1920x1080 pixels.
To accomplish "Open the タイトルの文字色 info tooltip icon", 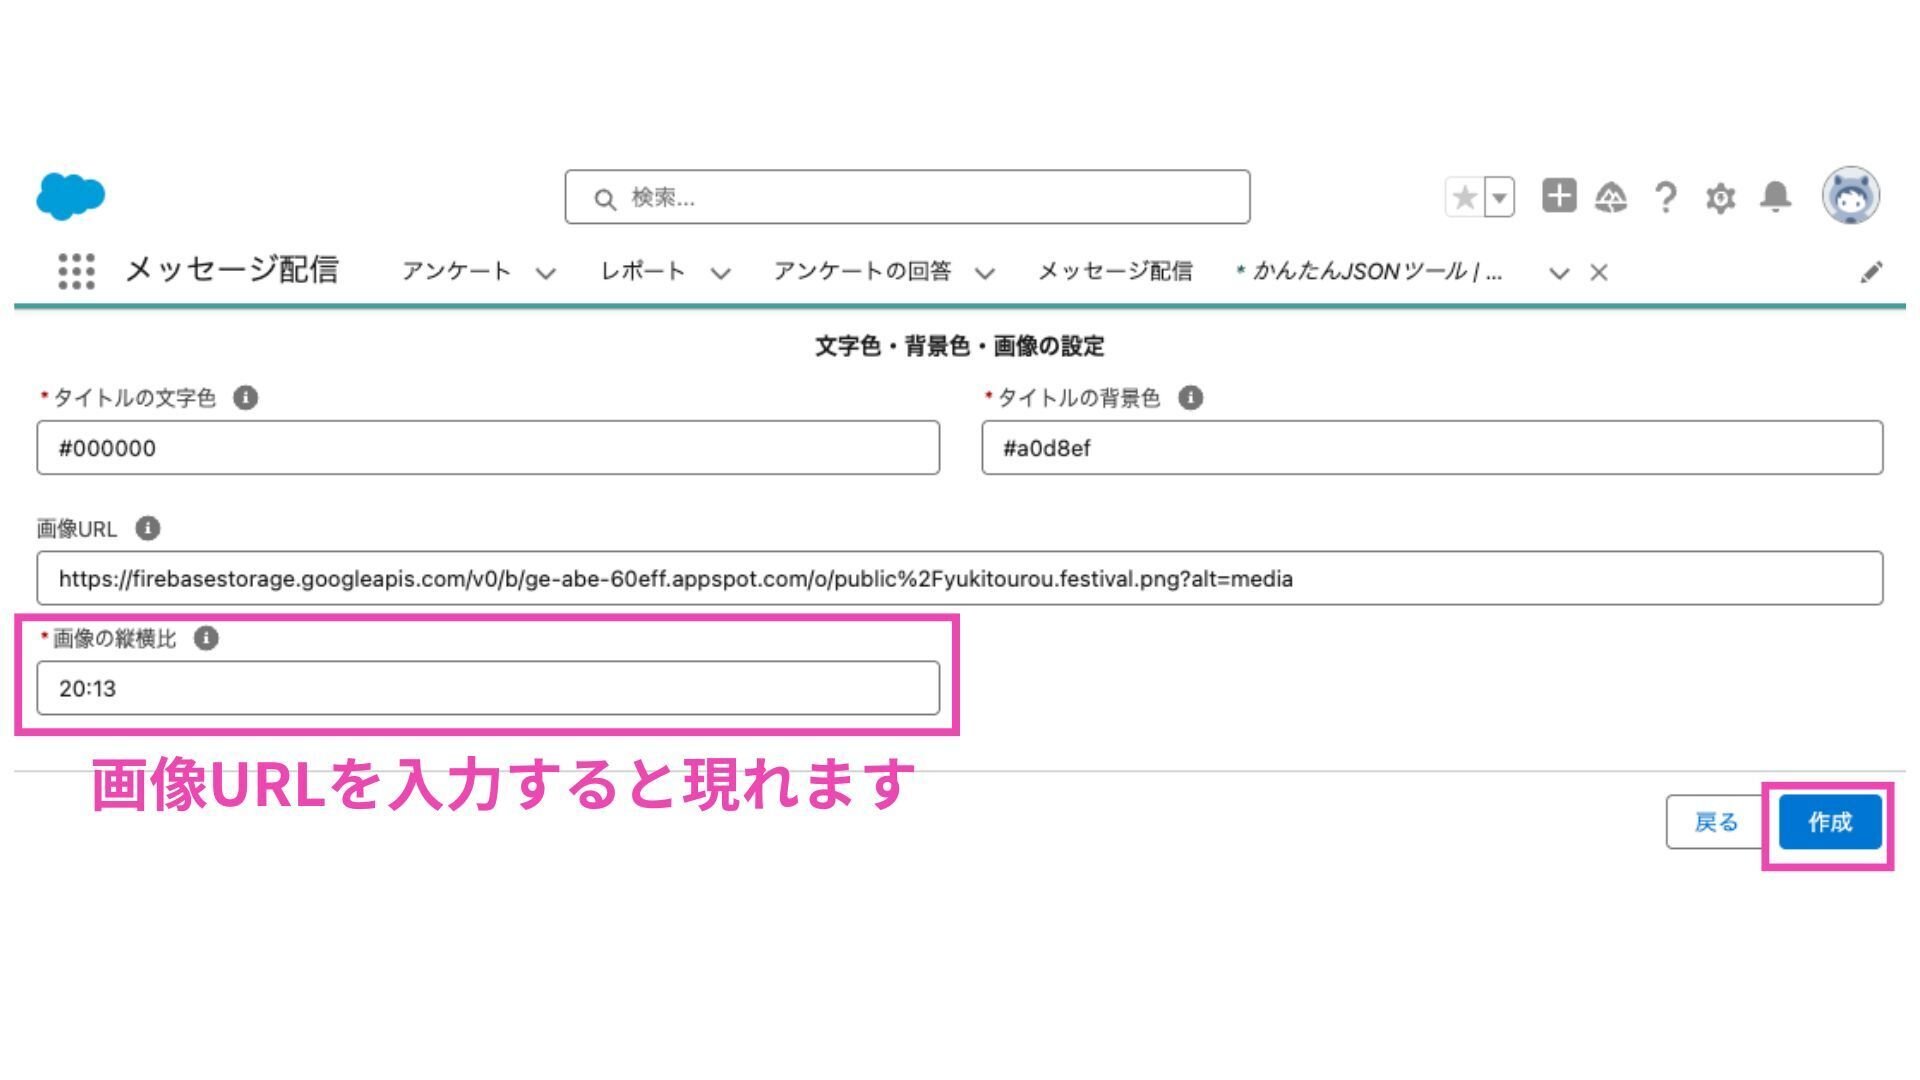I will pyautogui.click(x=246, y=396).
